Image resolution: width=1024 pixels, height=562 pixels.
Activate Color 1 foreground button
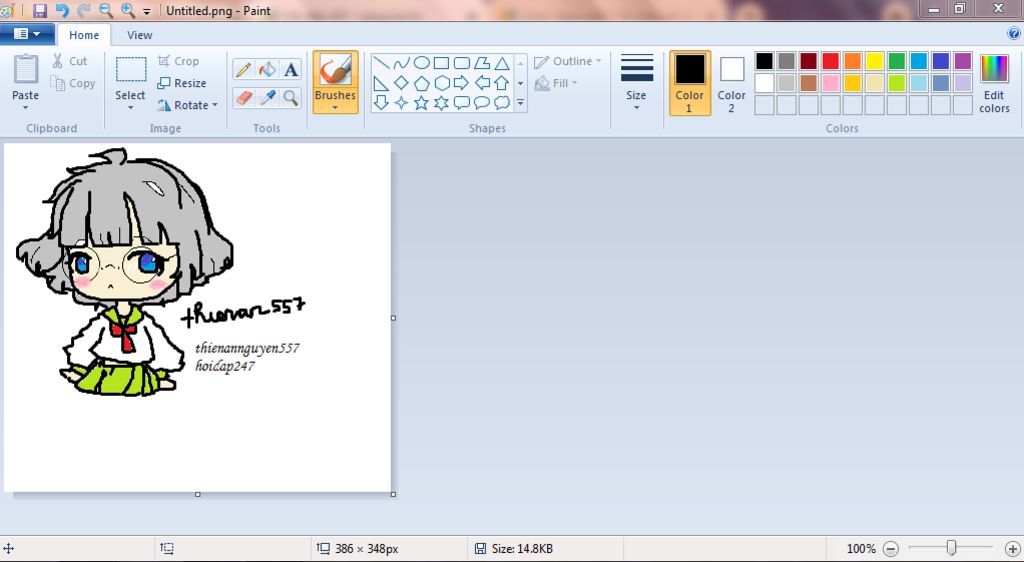coord(690,83)
